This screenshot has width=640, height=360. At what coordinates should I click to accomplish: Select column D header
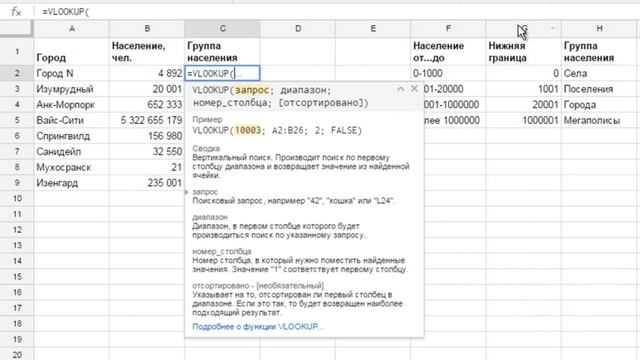click(298, 29)
